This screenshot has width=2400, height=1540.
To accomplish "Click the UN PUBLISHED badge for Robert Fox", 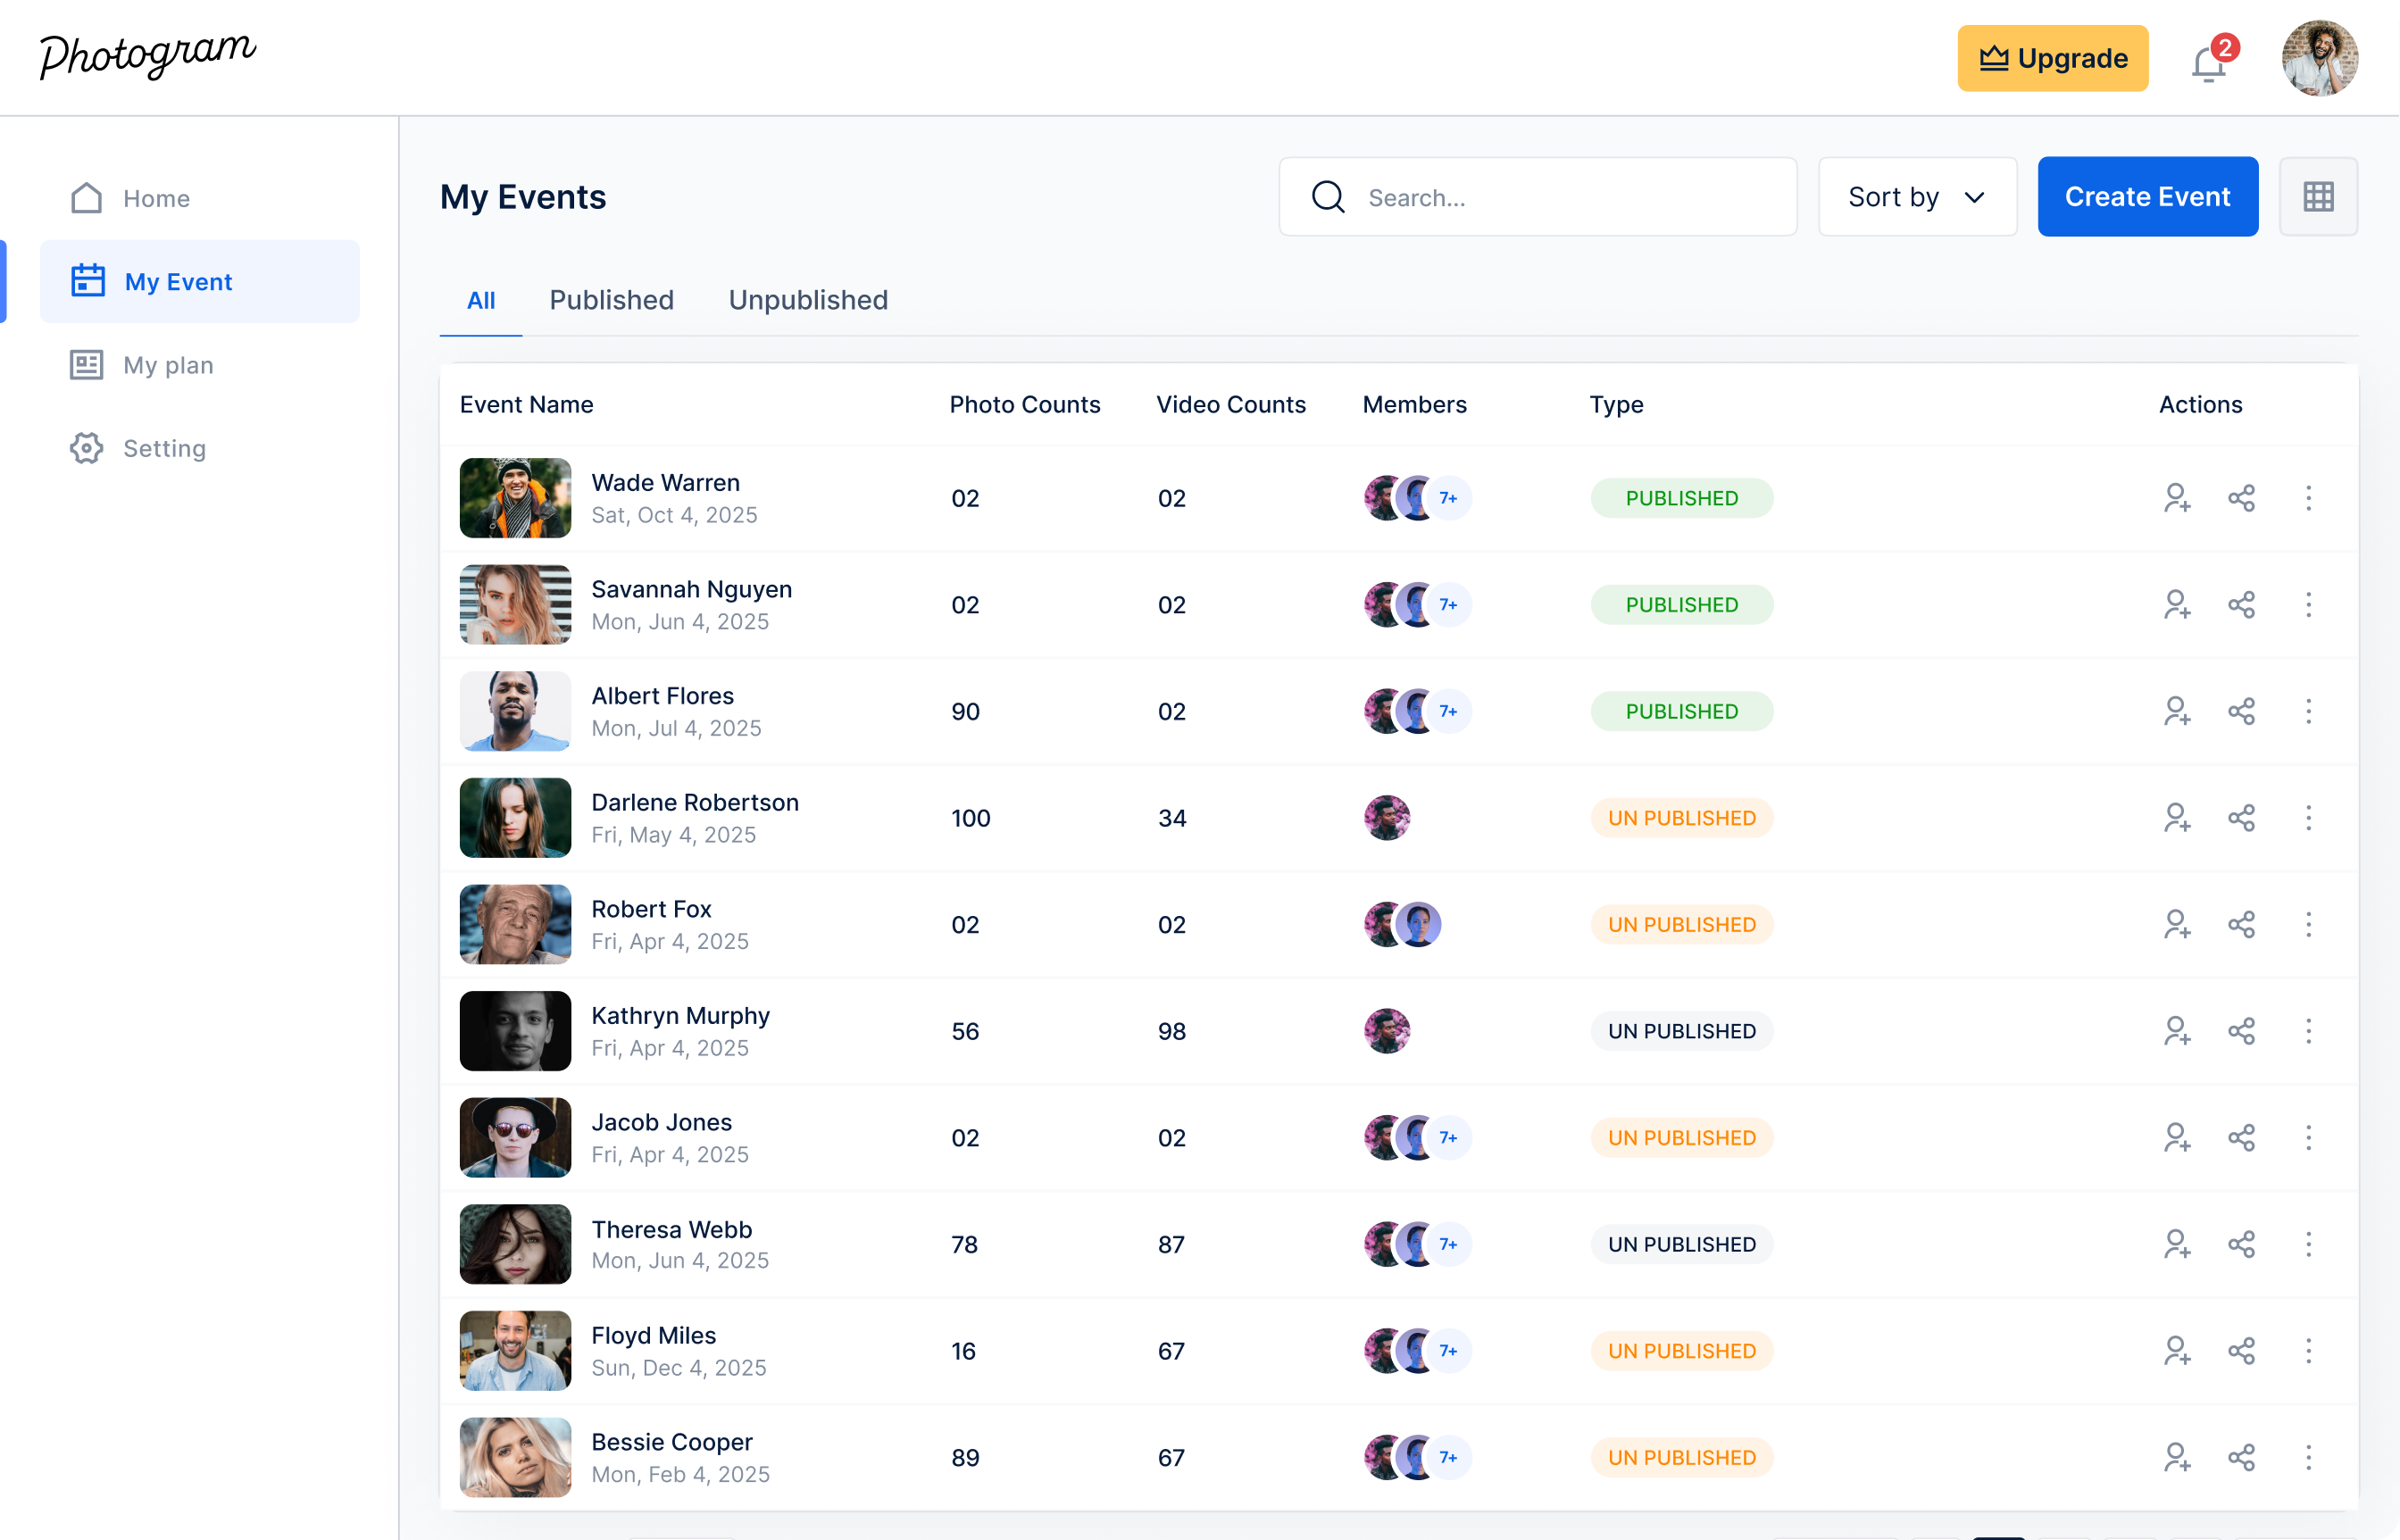I will (x=1681, y=925).
